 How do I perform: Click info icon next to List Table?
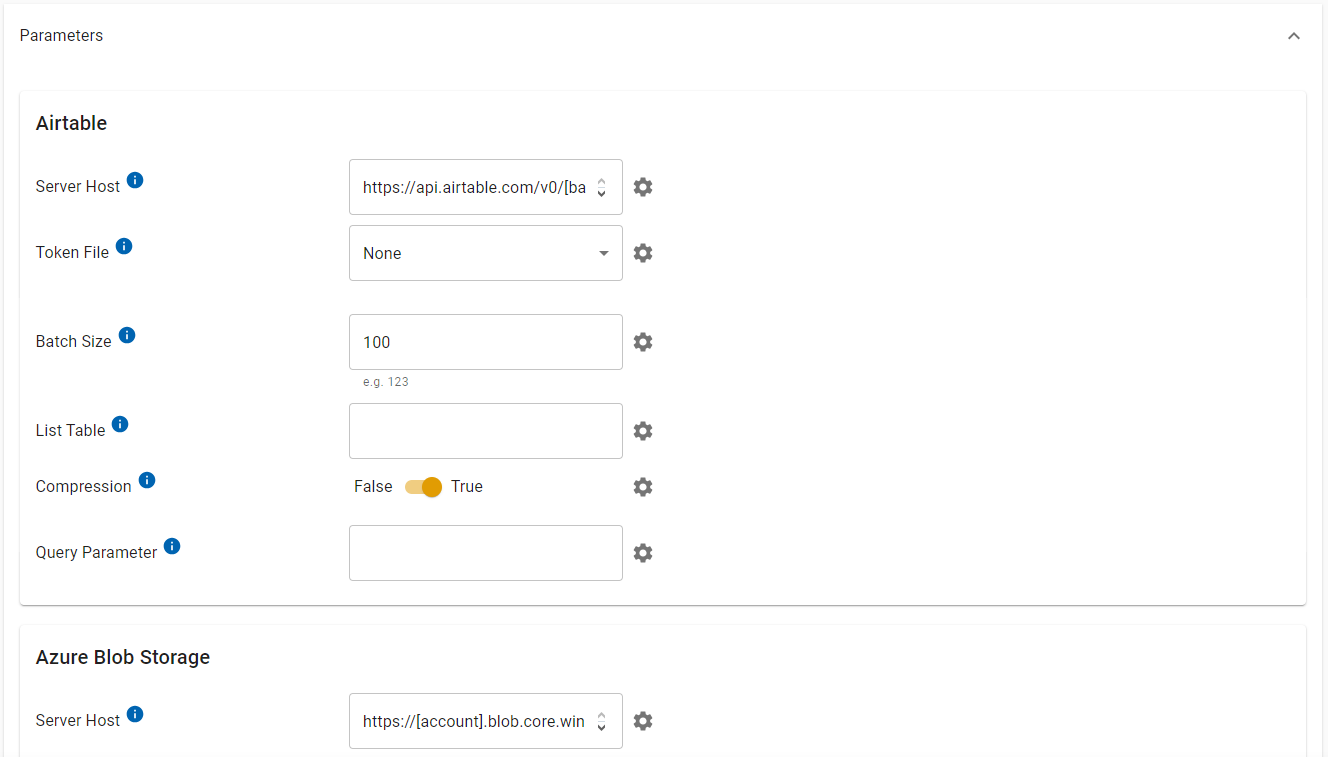coord(120,424)
